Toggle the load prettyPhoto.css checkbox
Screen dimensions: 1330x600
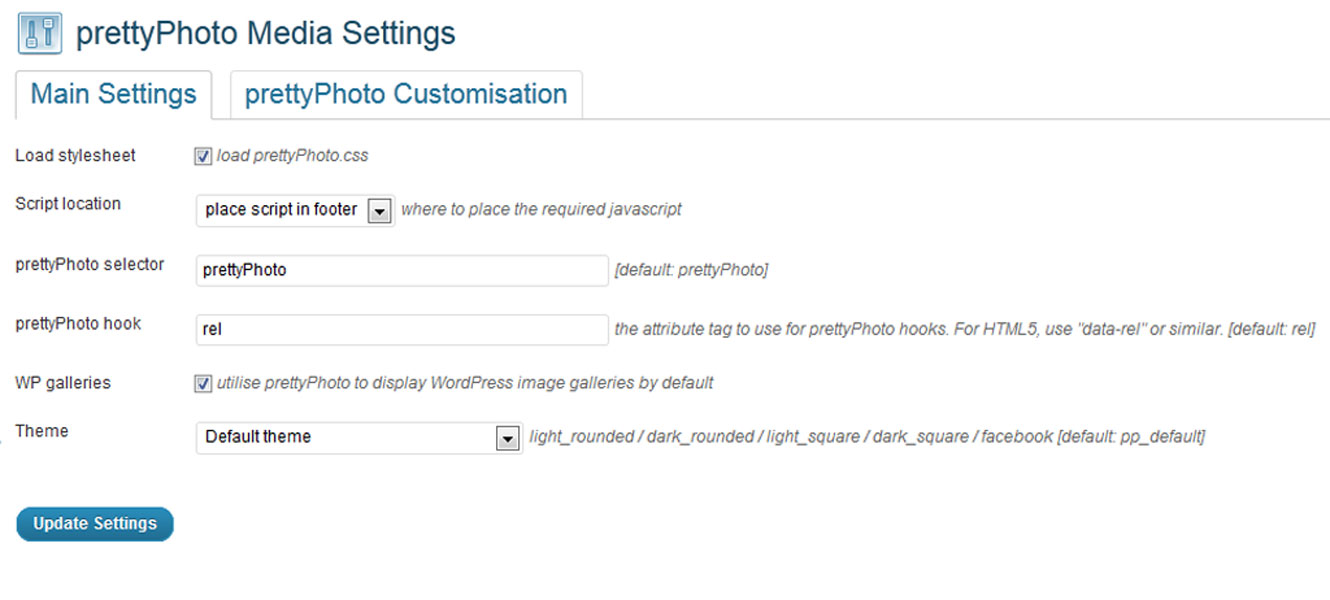tap(203, 156)
